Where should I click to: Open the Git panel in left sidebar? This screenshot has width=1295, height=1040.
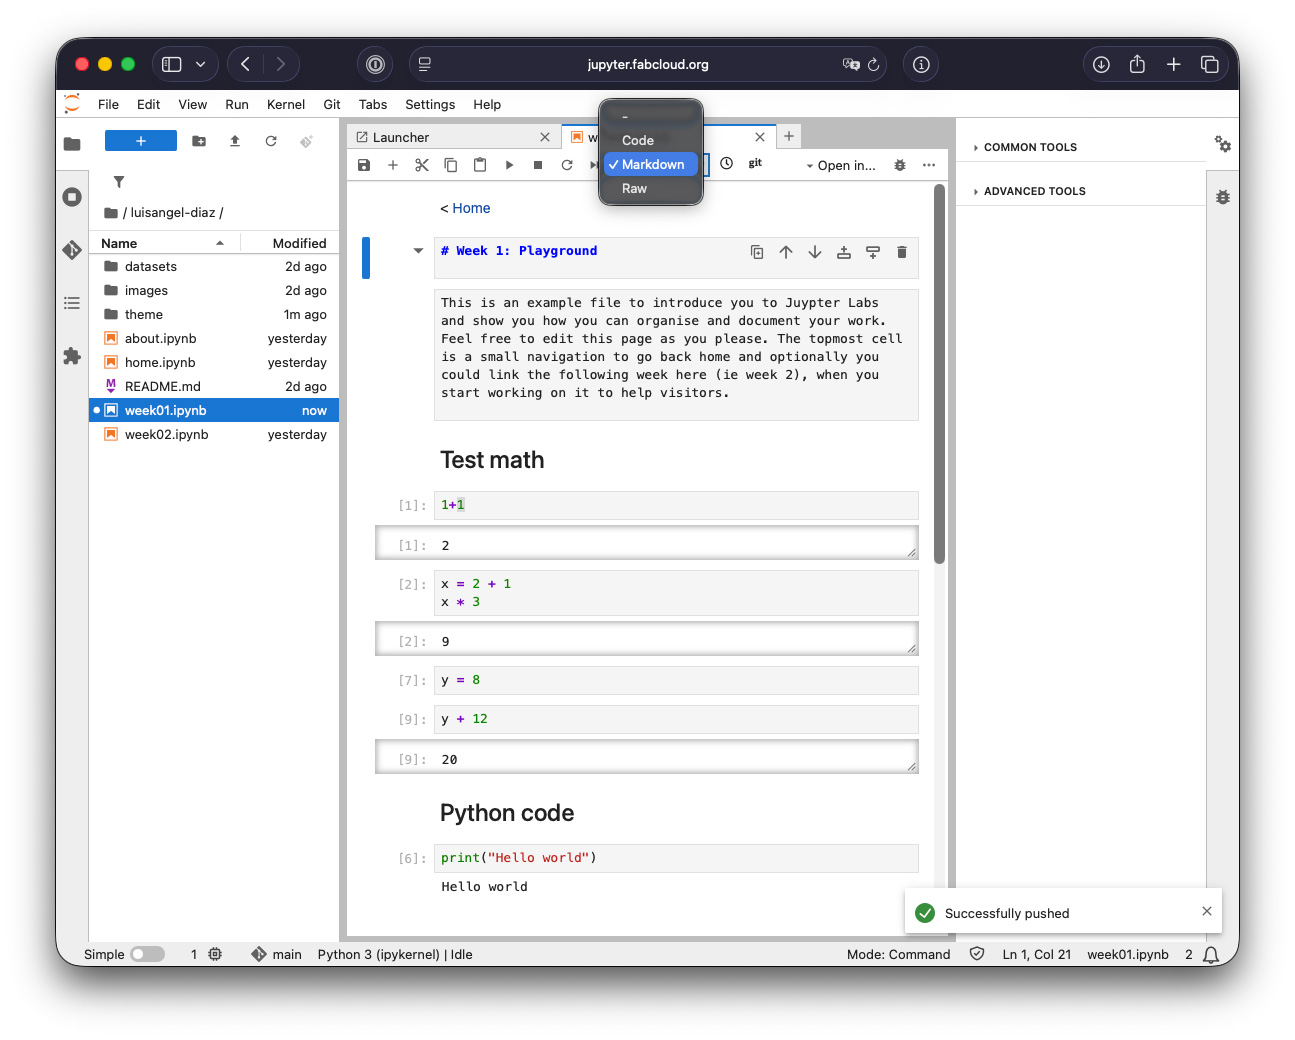click(x=72, y=250)
